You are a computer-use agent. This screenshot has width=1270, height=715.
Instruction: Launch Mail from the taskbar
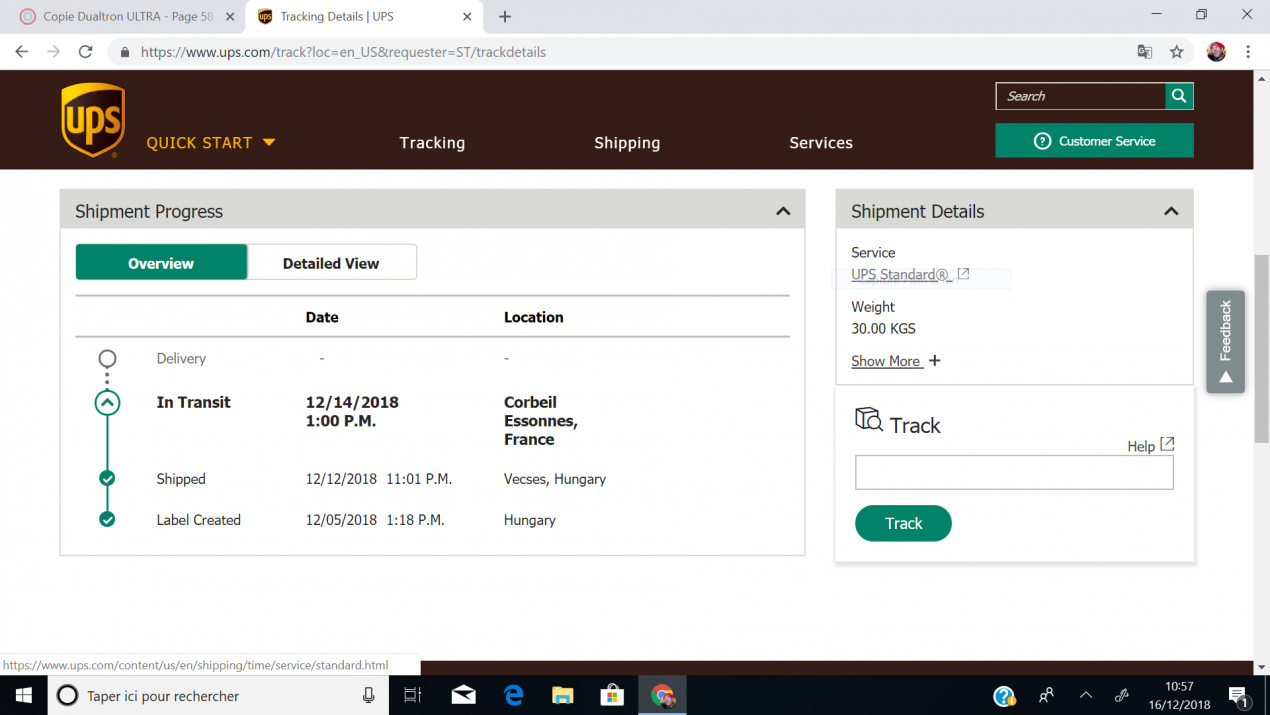point(463,696)
